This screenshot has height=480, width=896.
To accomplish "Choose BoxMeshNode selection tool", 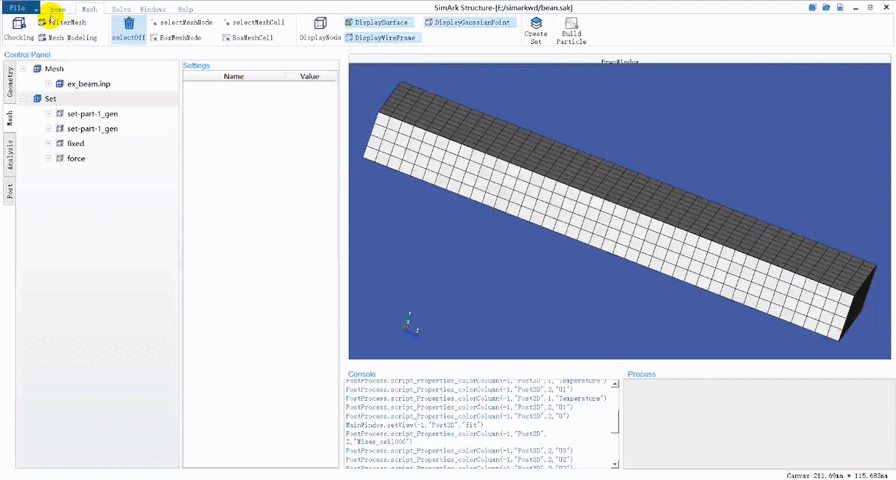I will [176, 38].
